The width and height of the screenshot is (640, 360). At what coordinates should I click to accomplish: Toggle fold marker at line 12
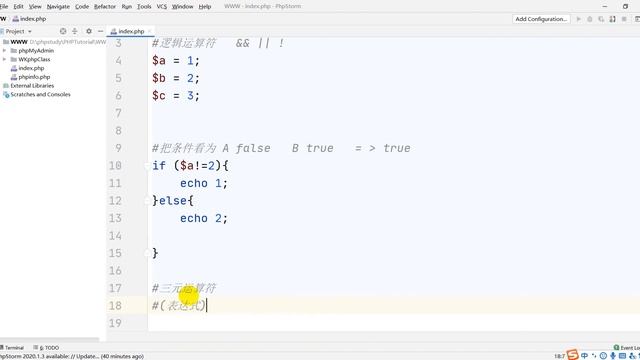pos(147,201)
